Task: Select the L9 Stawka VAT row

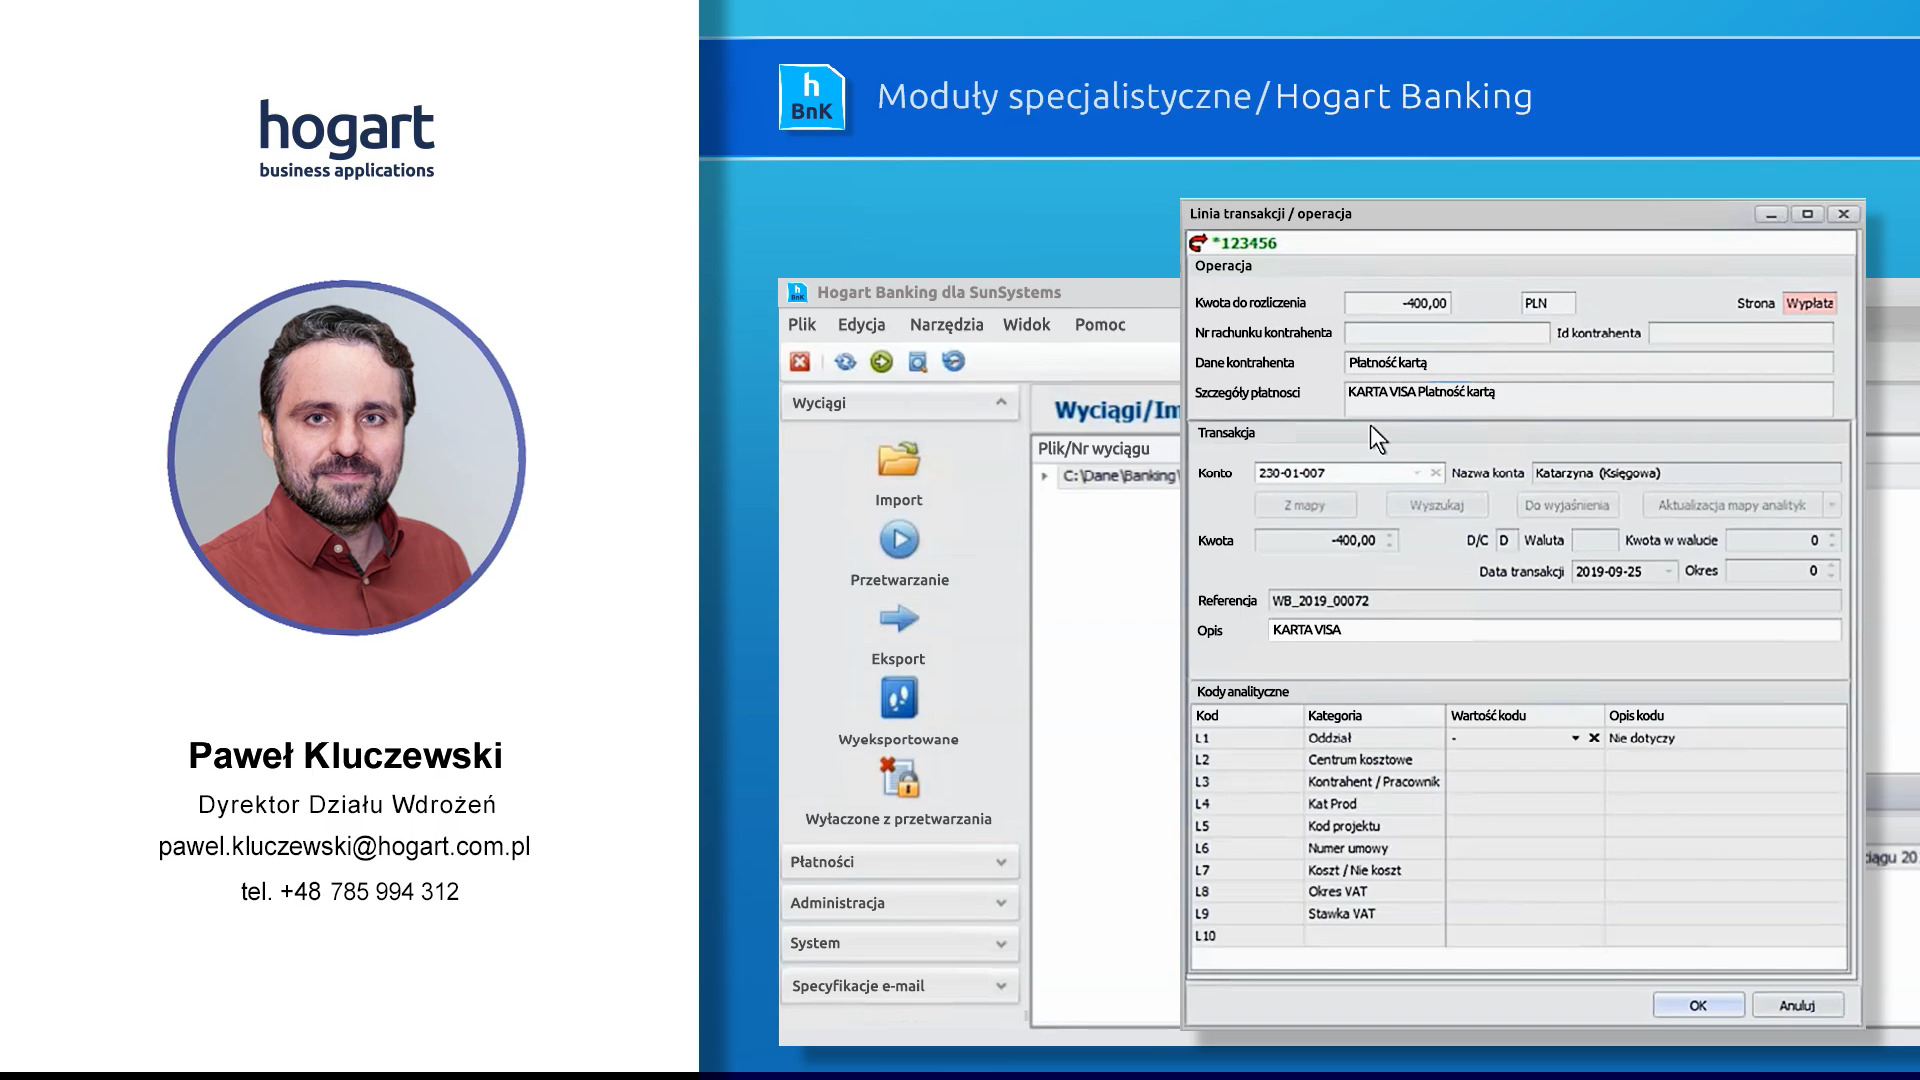Action: tap(1518, 914)
